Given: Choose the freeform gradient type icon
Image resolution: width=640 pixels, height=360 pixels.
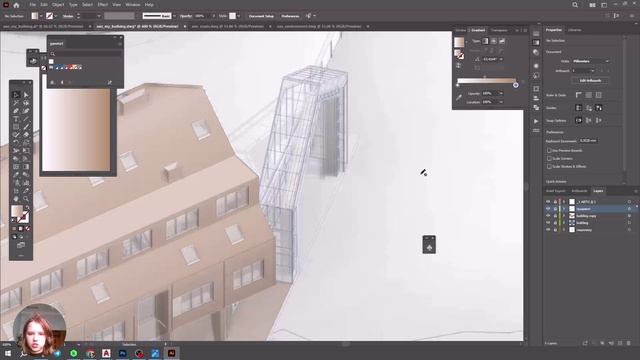Looking at the screenshot, I should pyautogui.click(x=502, y=41).
